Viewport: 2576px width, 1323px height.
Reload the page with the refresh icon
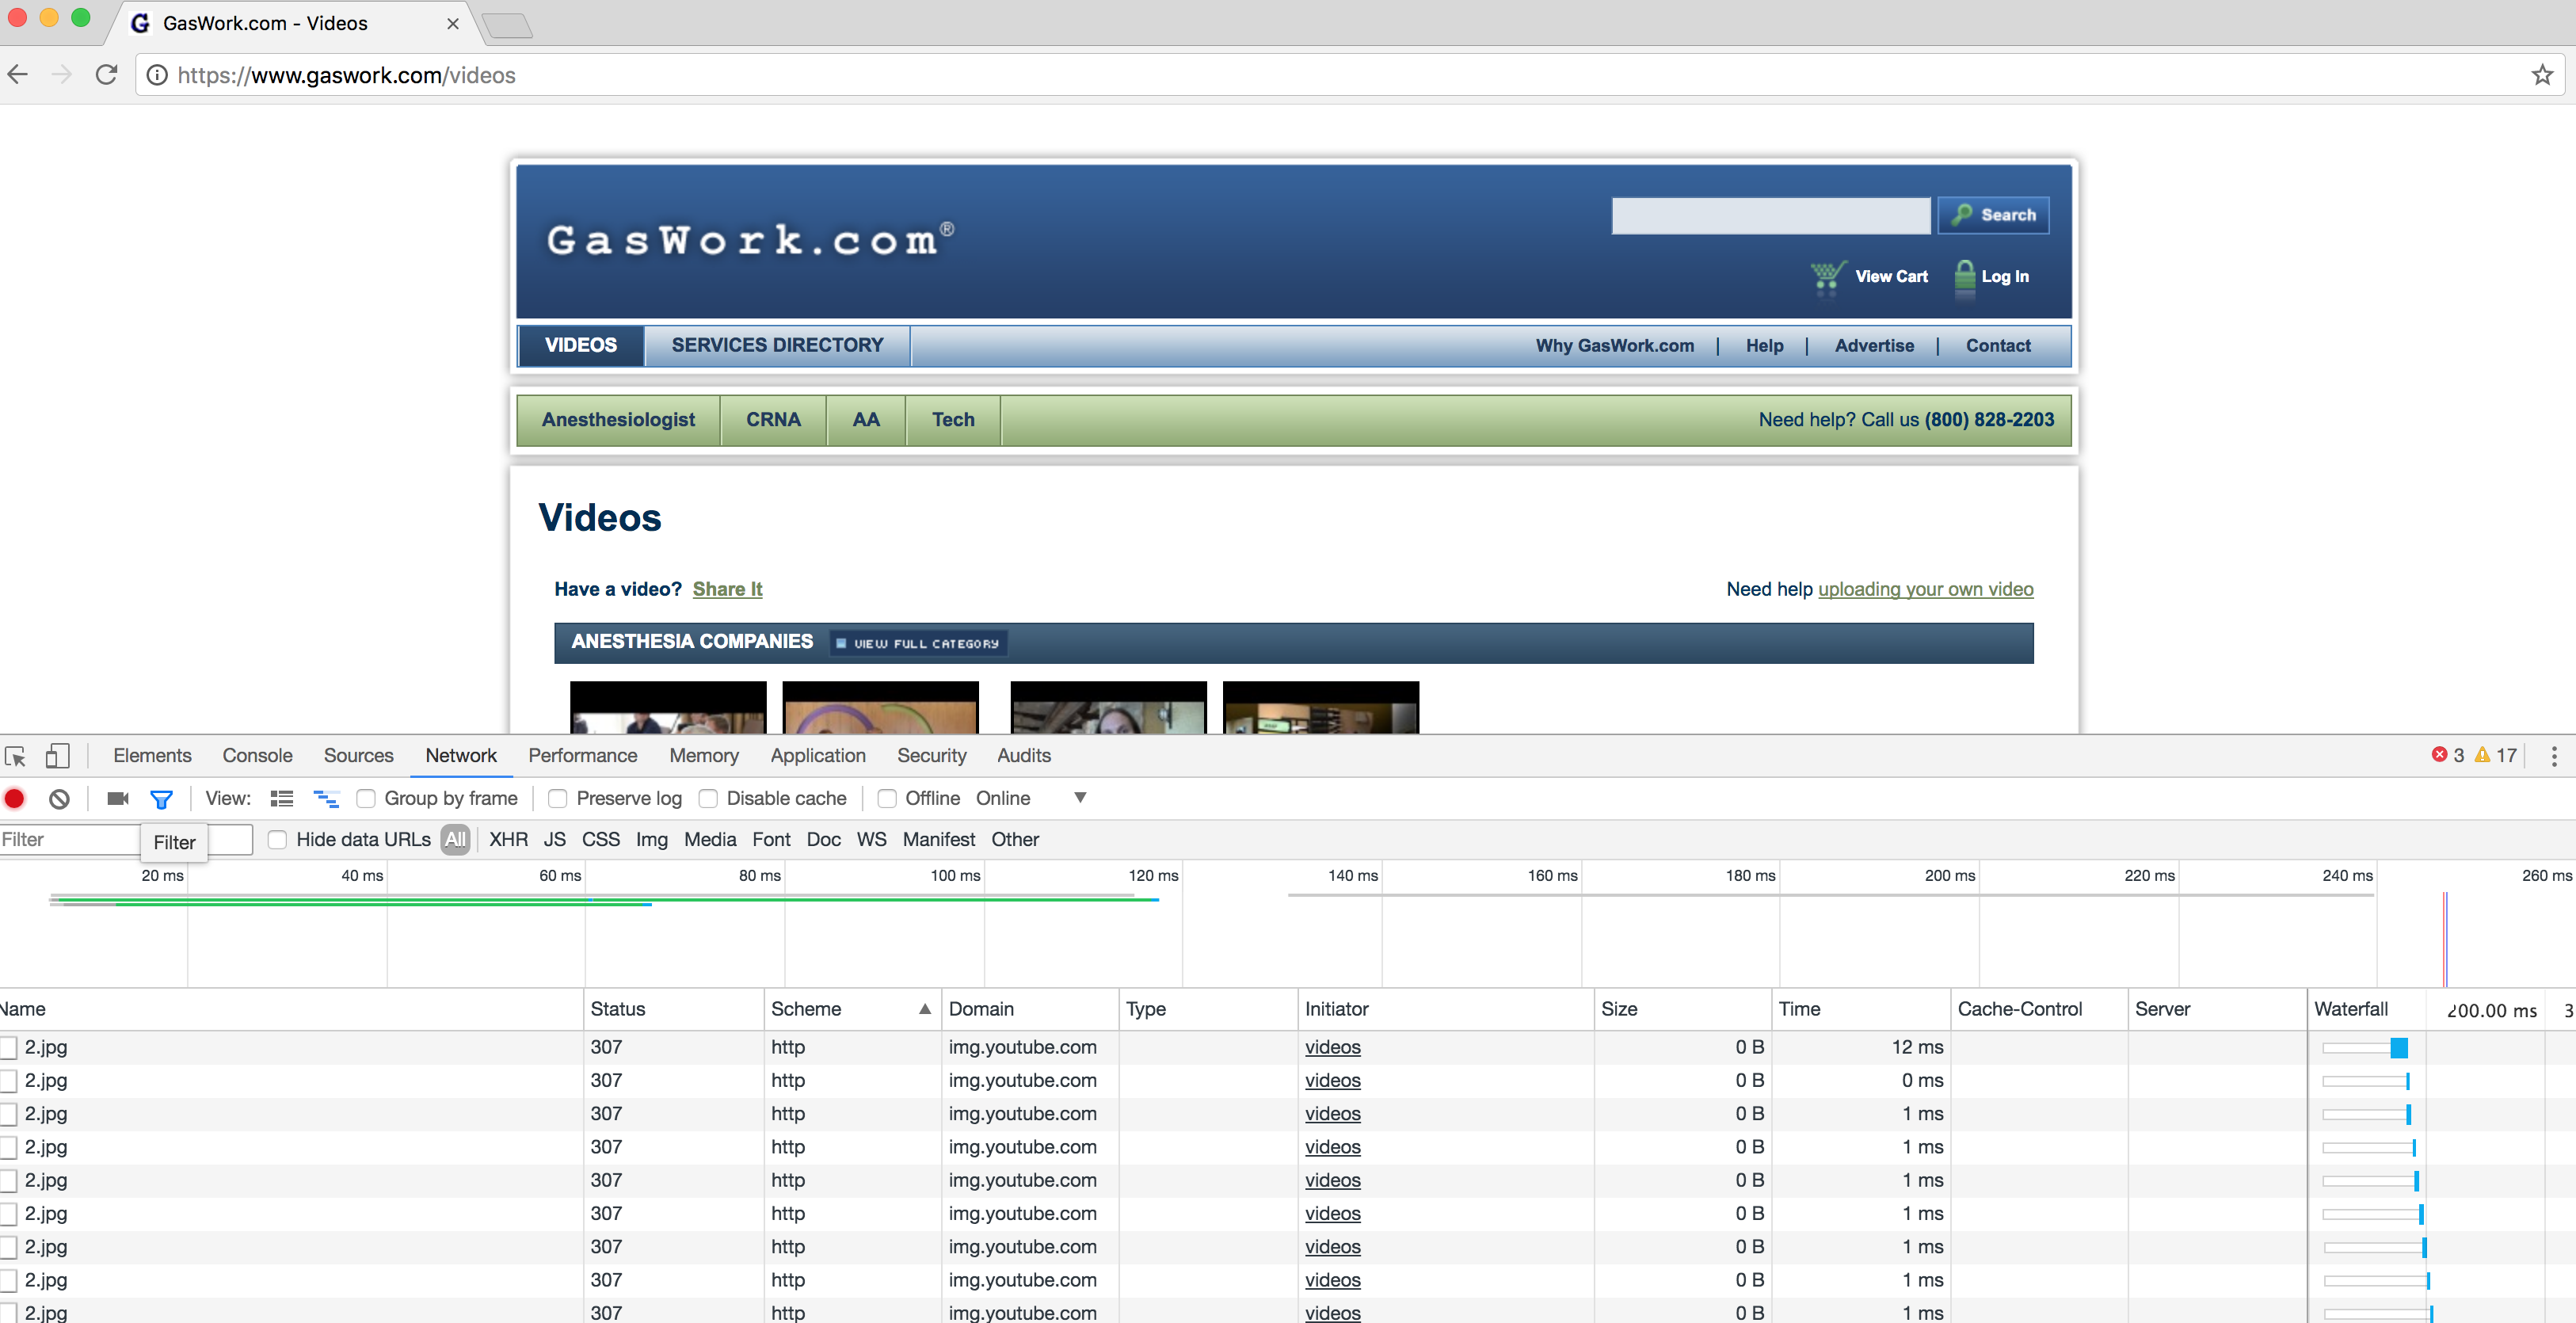pos(107,75)
